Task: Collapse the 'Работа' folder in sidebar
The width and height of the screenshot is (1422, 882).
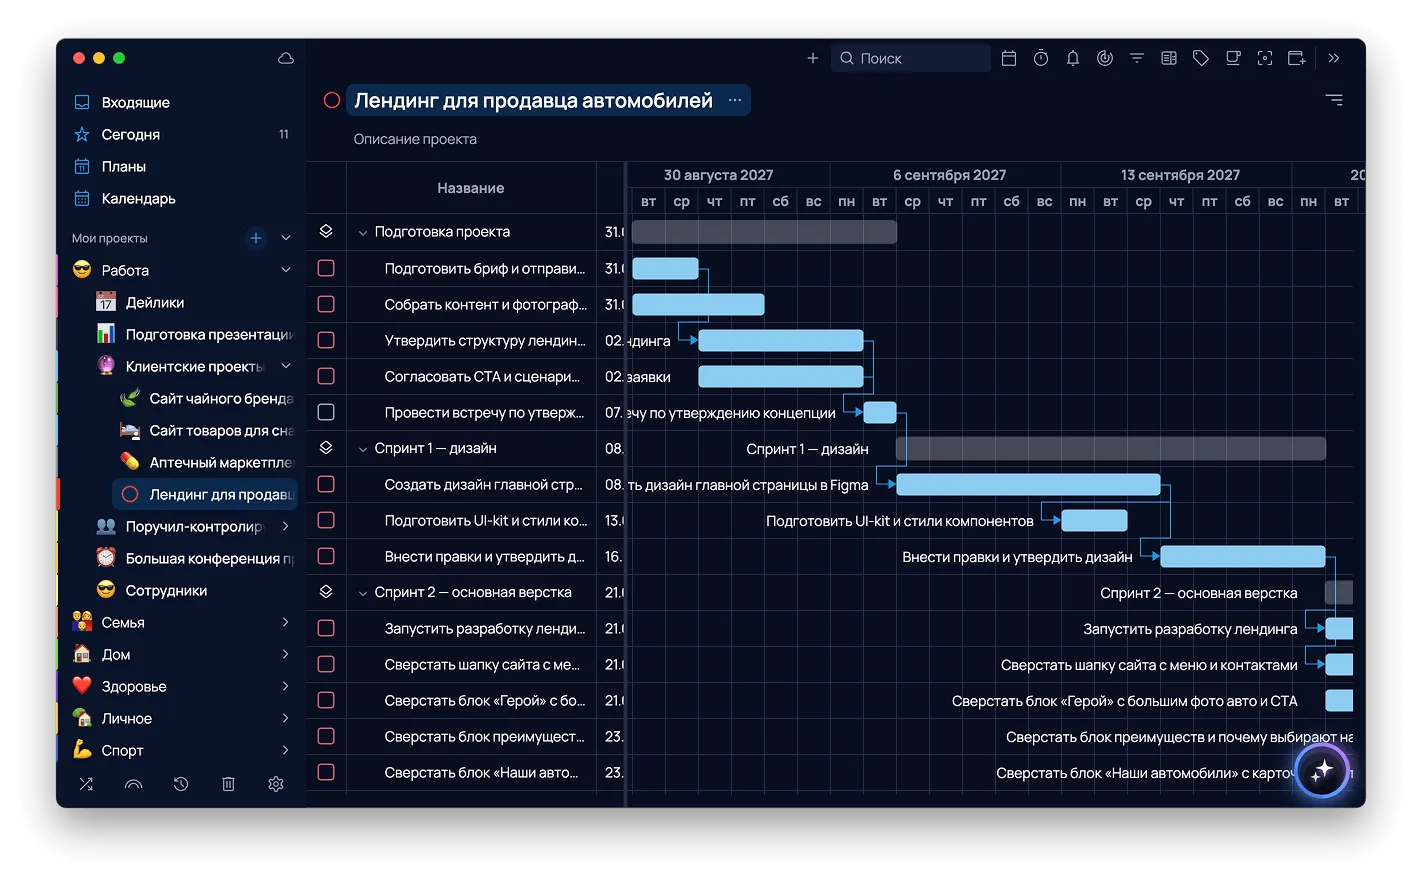Action: [286, 270]
